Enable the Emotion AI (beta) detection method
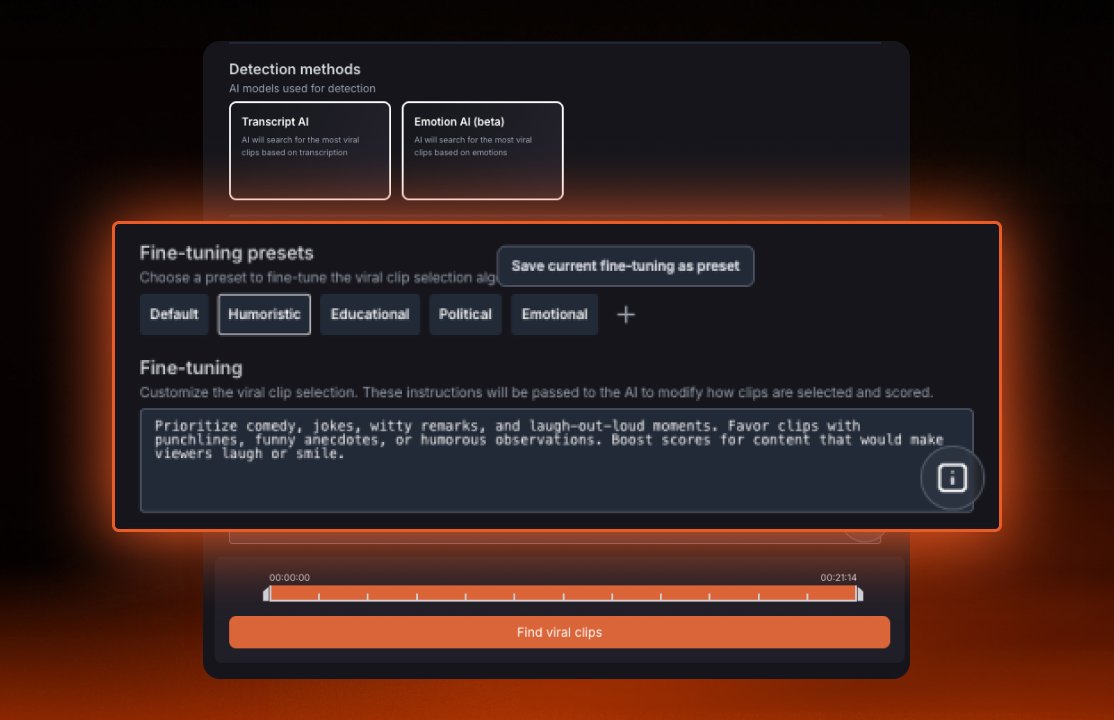This screenshot has width=1114, height=720. (483, 150)
